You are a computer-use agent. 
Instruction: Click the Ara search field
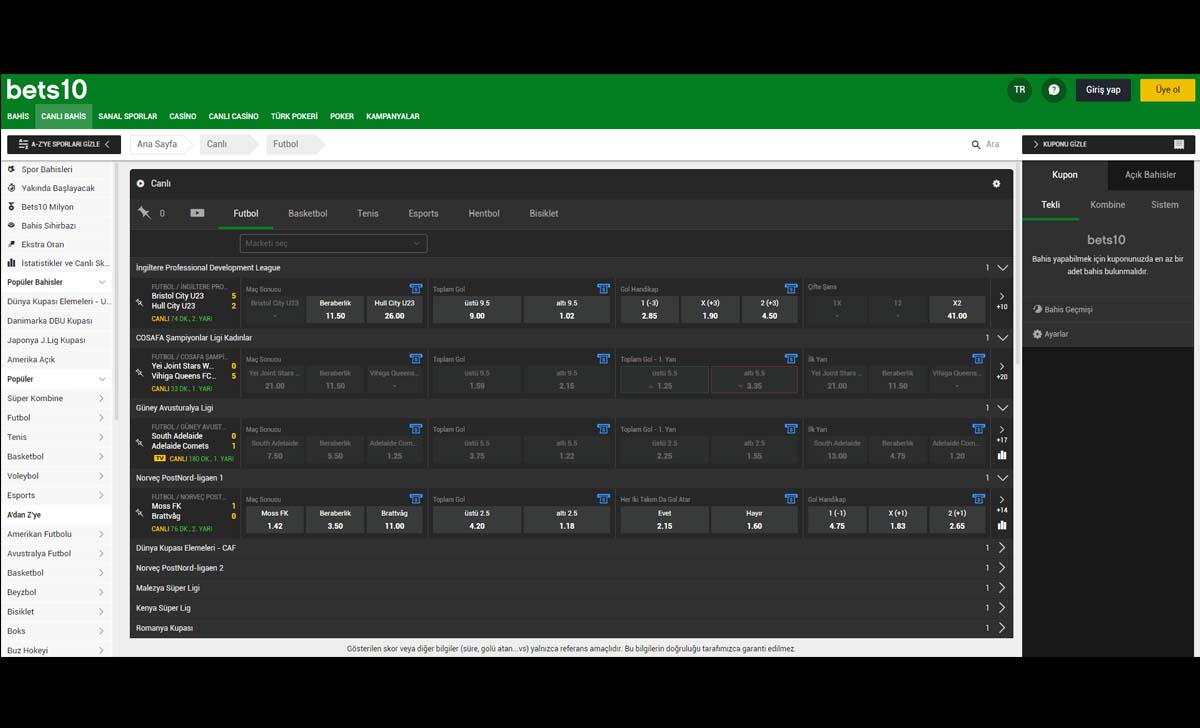(992, 145)
